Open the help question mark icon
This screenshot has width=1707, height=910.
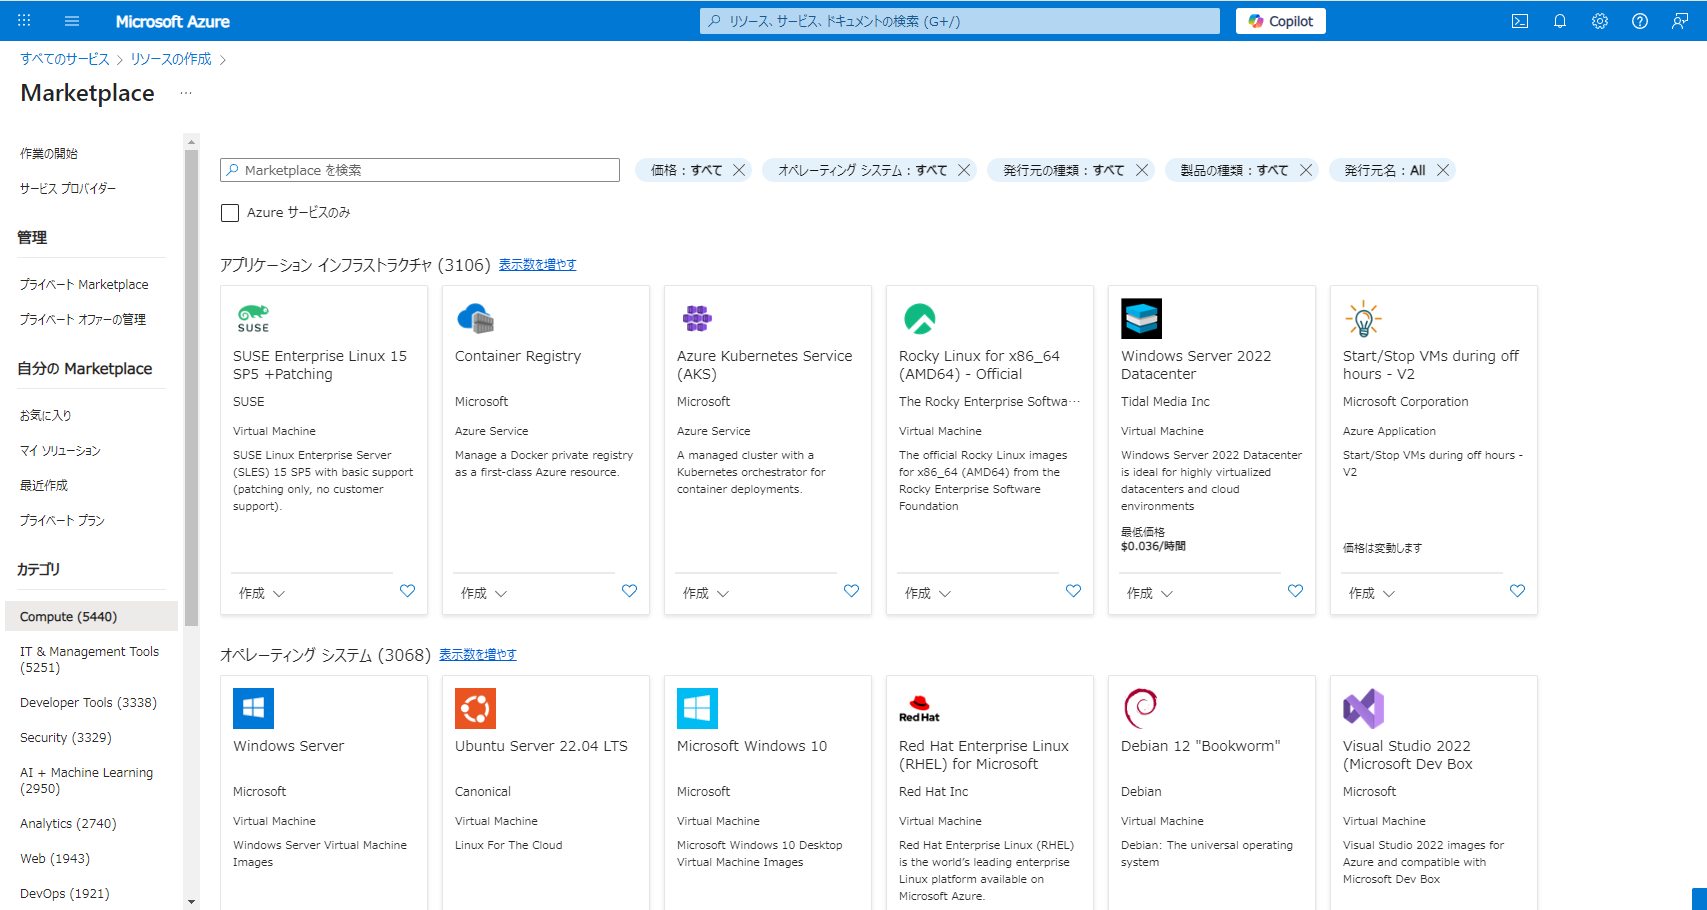pyautogui.click(x=1640, y=21)
